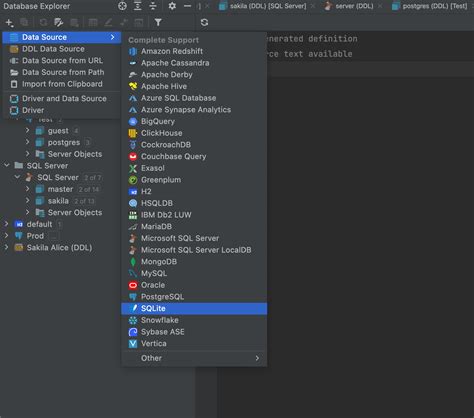Image resolution: width=474 pixels, height=418 pixels.
Task: Expand Sakila Alice (DDL) node
Action: click(7, 247)
